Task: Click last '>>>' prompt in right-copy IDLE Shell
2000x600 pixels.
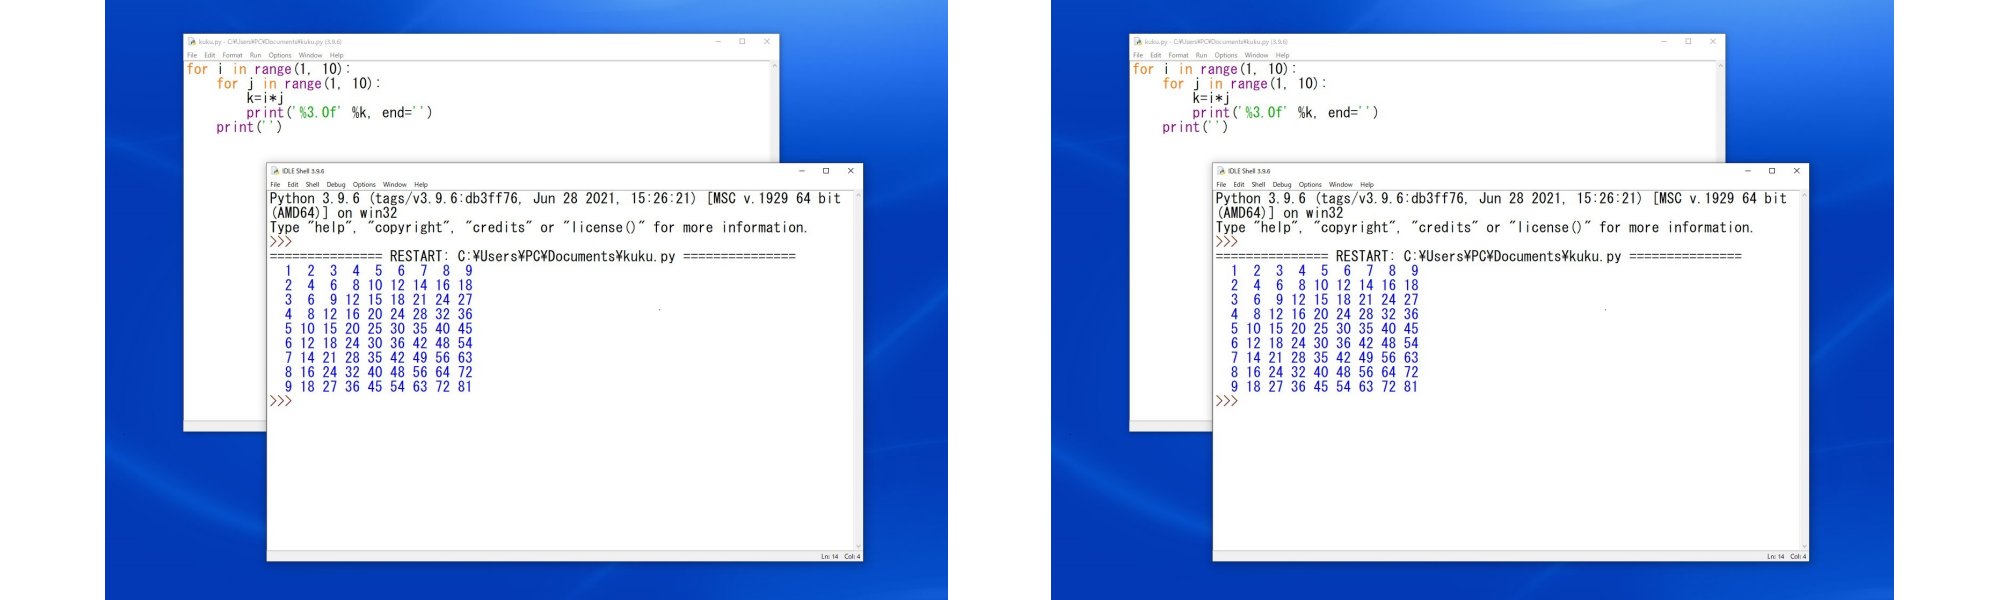Action: pos(1227,401)
